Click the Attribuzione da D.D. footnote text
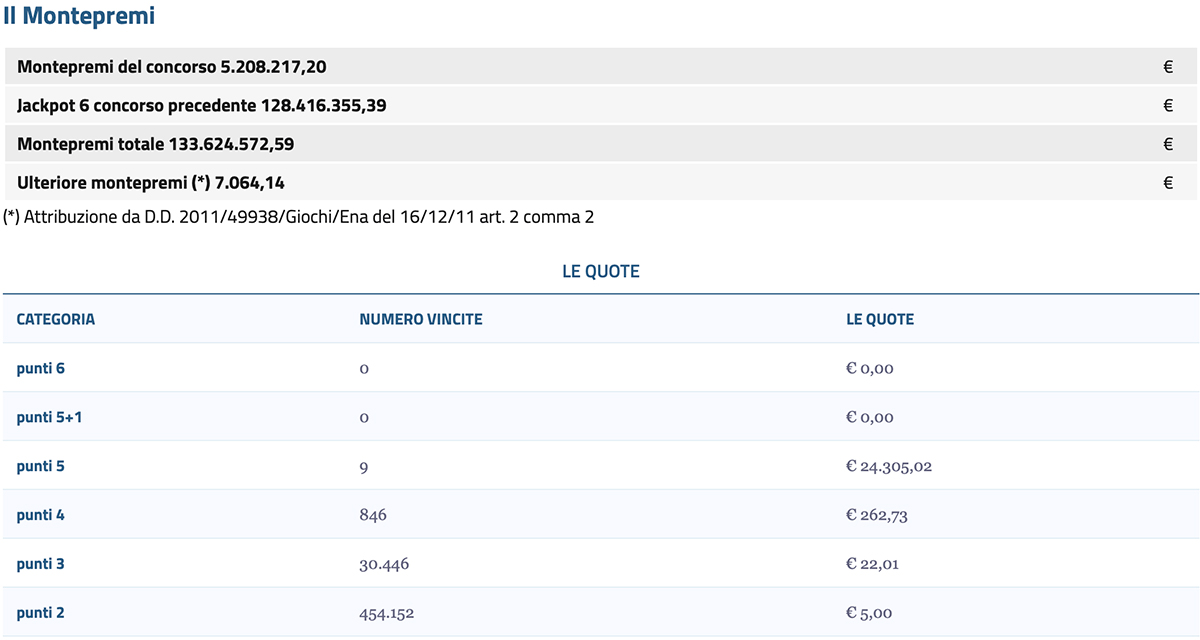 point(298,216)
